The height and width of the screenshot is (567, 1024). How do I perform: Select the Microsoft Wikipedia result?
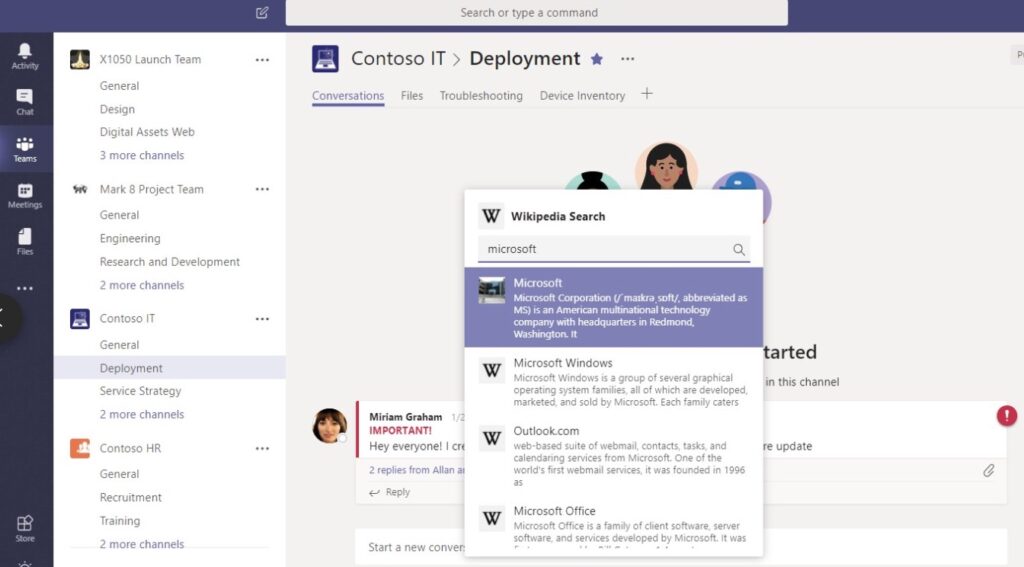[613, 307]
